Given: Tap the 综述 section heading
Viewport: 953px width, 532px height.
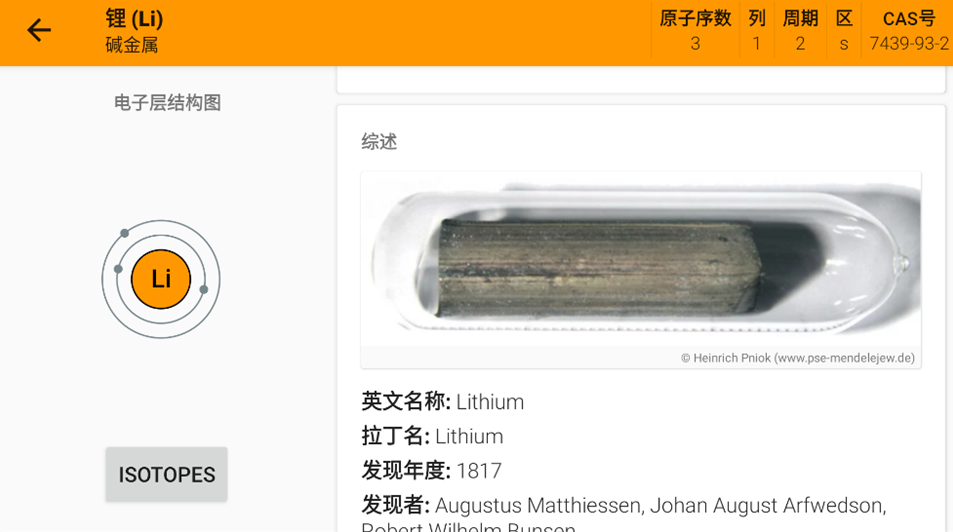Looking at the screenshot, I should (379, 142).
